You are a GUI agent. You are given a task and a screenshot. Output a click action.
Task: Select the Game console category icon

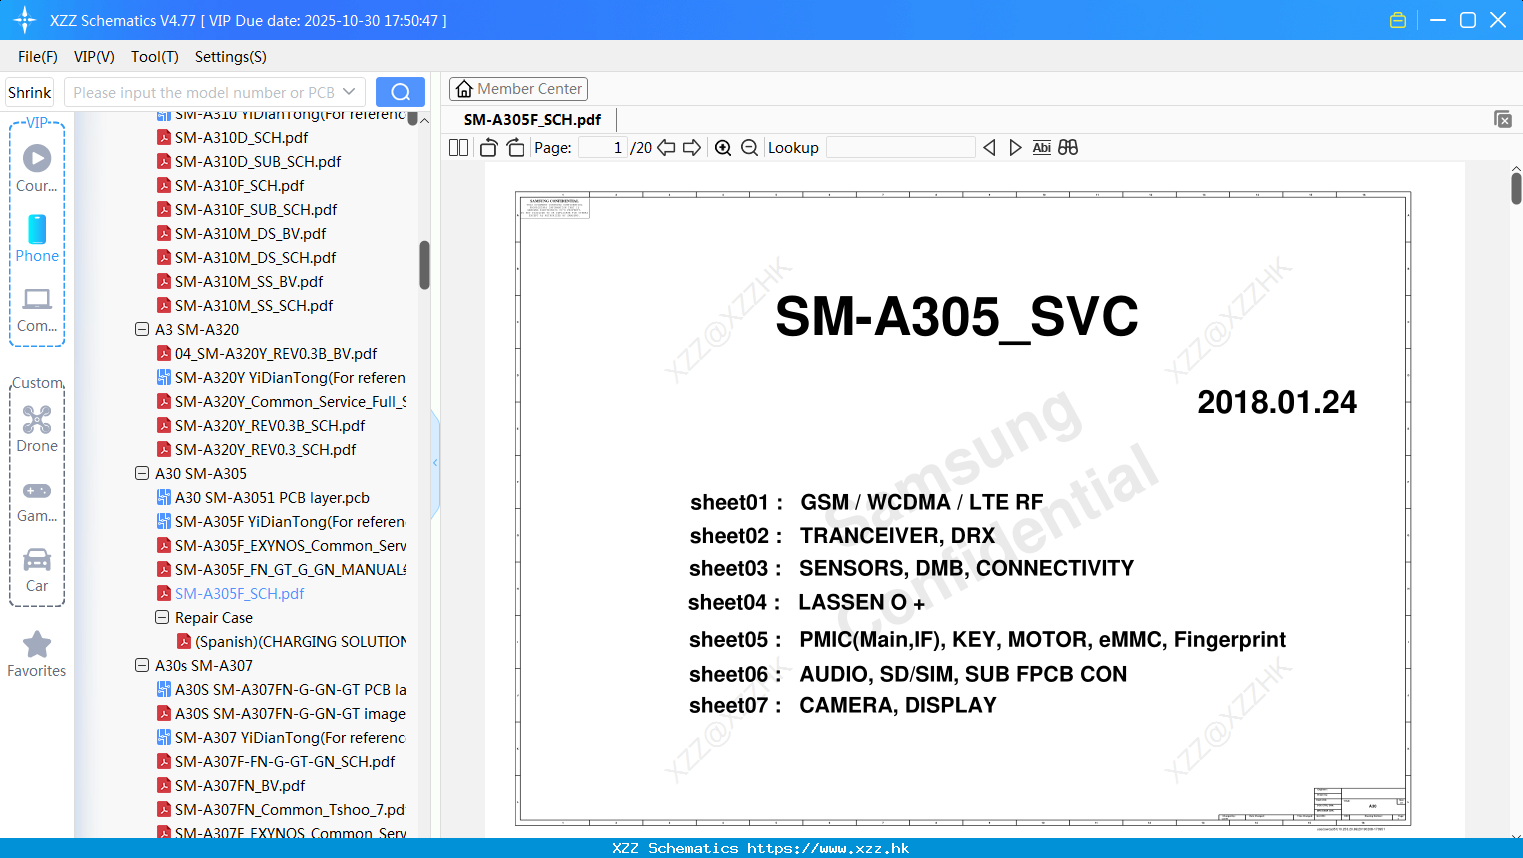37,500
